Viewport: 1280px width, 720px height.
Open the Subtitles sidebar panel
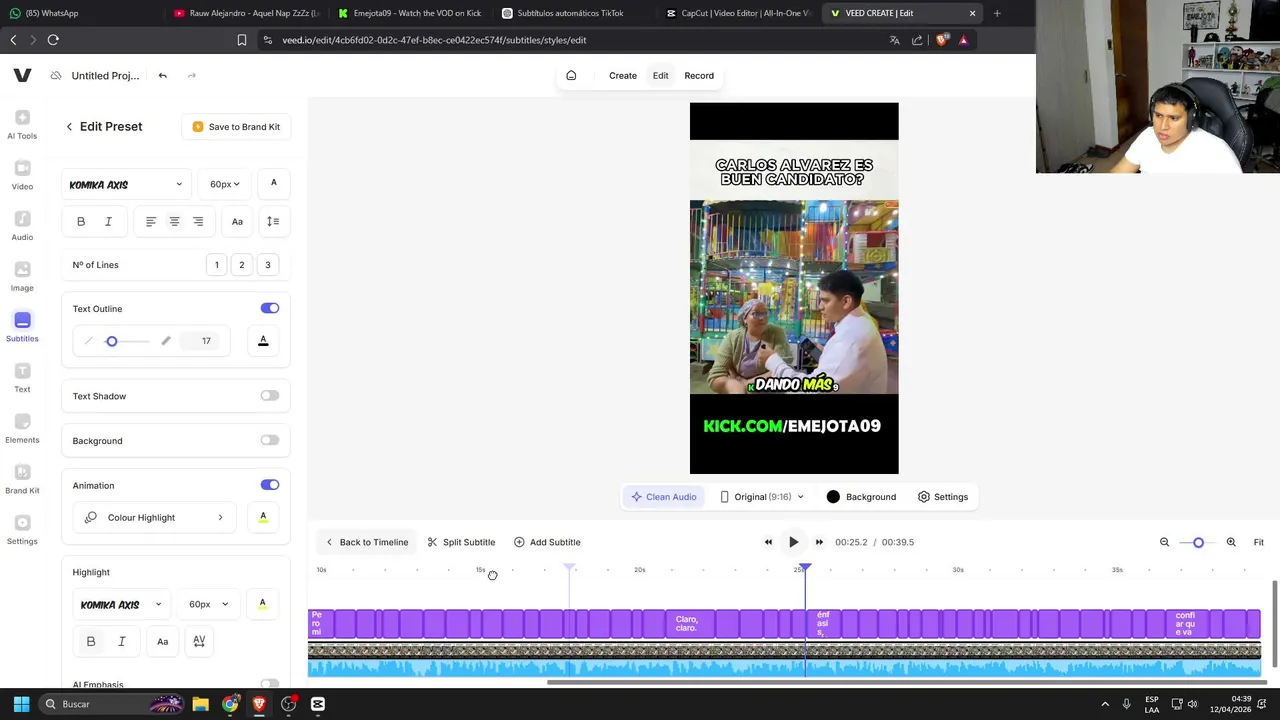(x=22, y=327)
